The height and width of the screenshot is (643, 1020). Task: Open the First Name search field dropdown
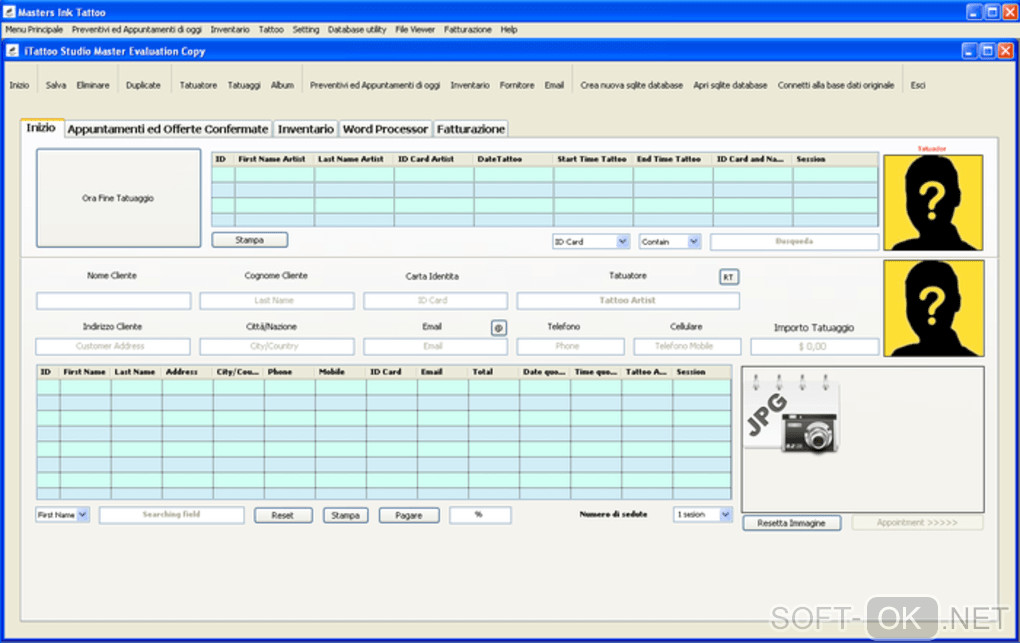point(82,515)
